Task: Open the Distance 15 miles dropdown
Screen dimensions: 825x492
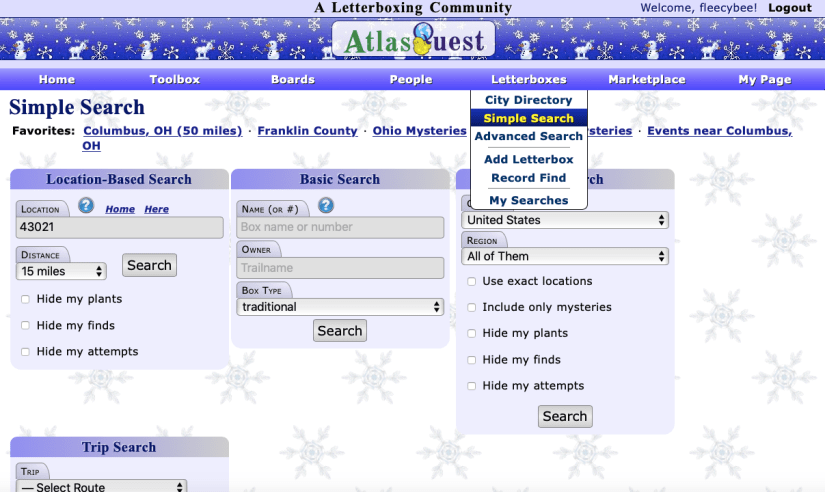Action: pyautogui.click(x=61, y=272)
